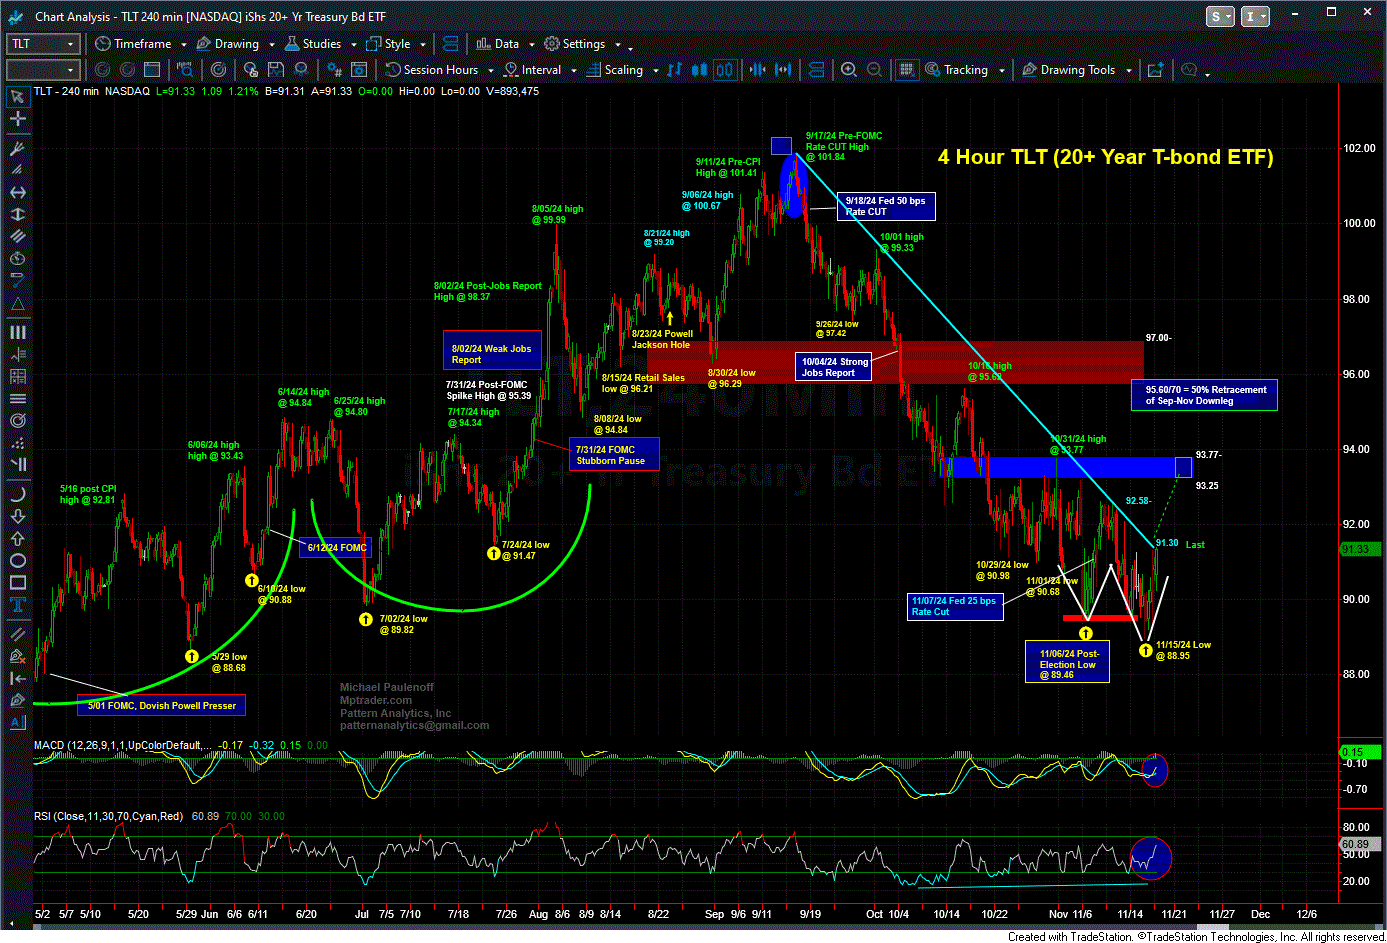This screenshot has width=1387, height=943.
Task: Click the 10/04/24 Strong Jobs Report label
Action: coord(834,367)
